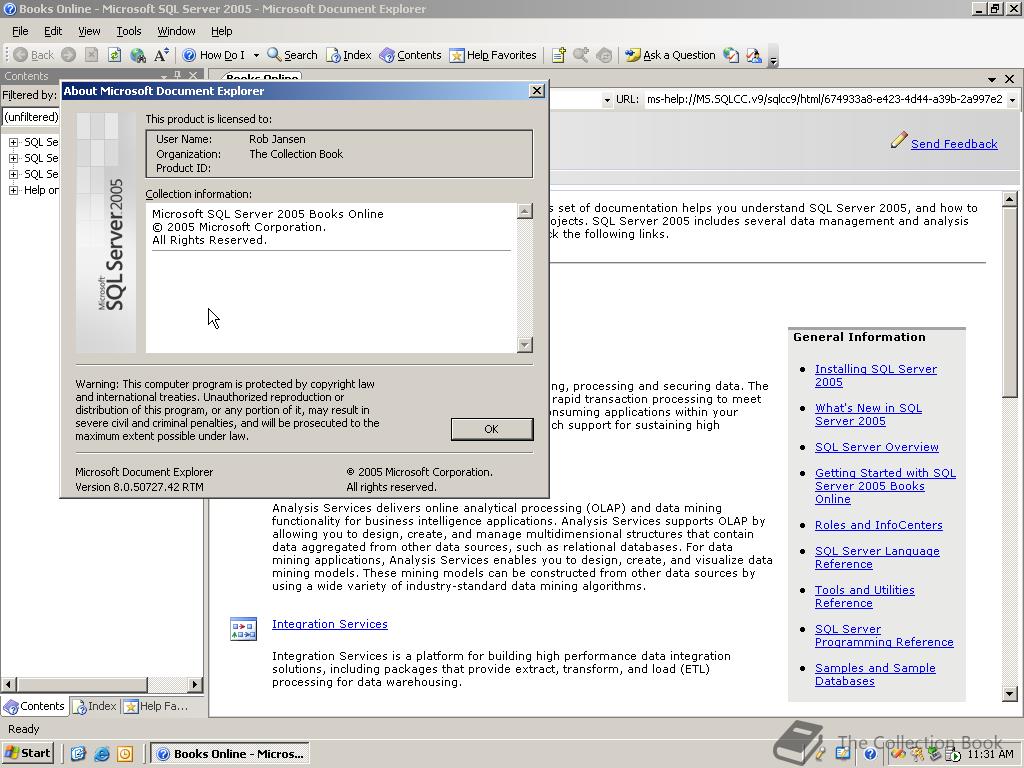The width and height of the screenshot is (1024, 768).
Task: Click right arrow of Contents horizontal scrollbar
Action: 195,684
